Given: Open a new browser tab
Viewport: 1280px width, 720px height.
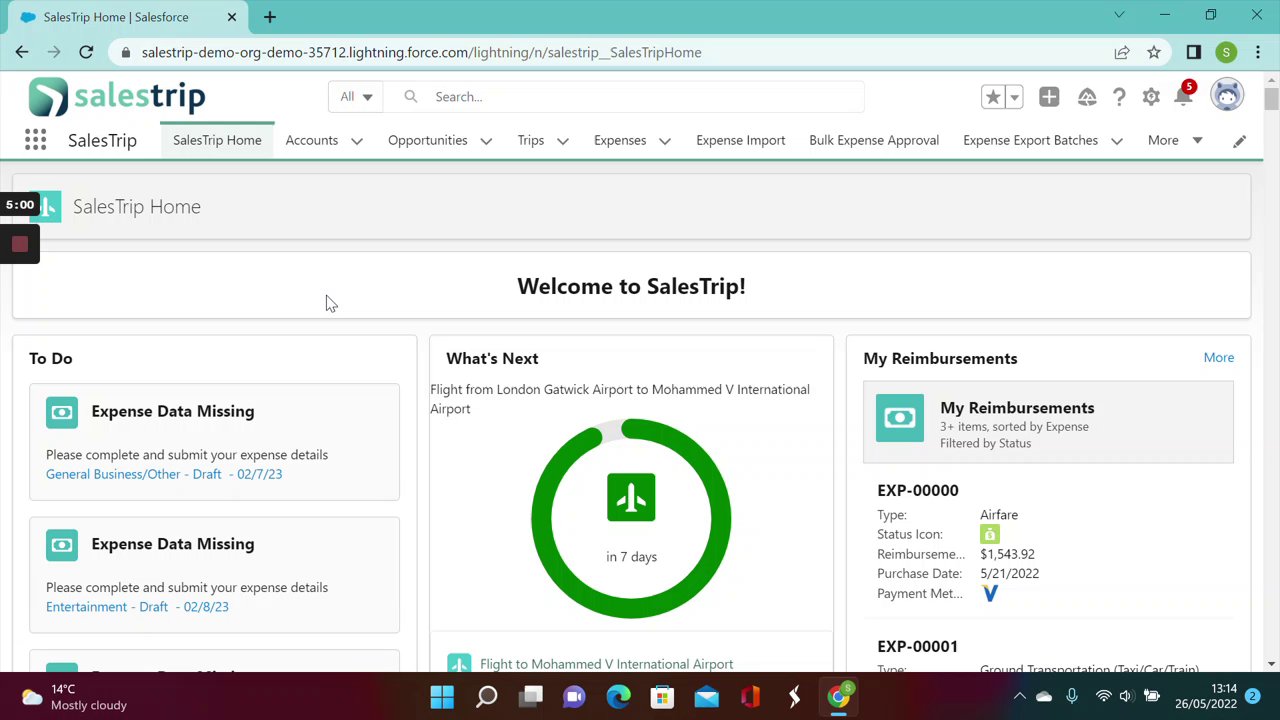Looking at the screenshot, I should tap(270, 17).
